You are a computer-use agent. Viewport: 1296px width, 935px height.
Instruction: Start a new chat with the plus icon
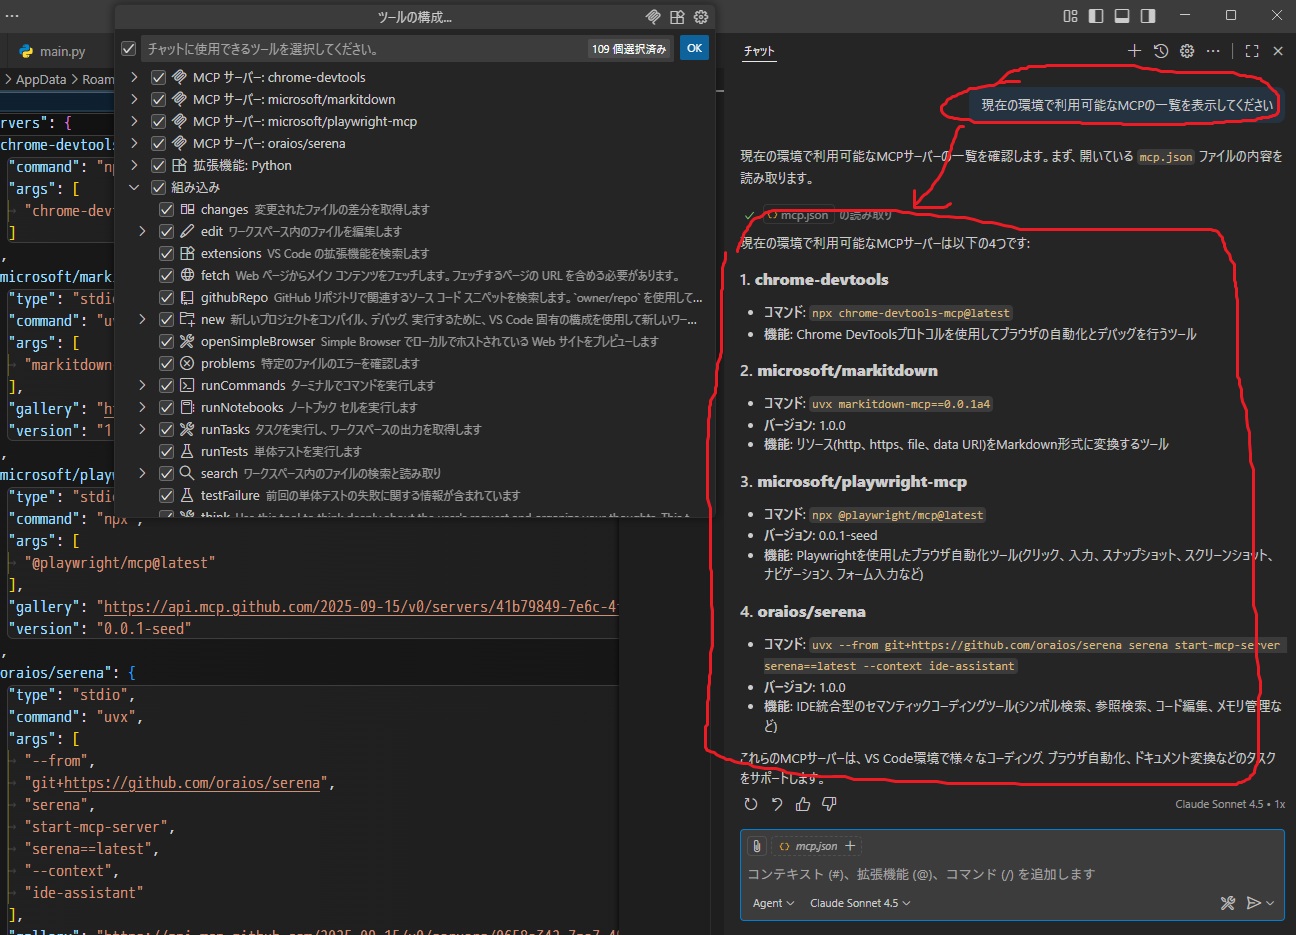(1134, 51)
